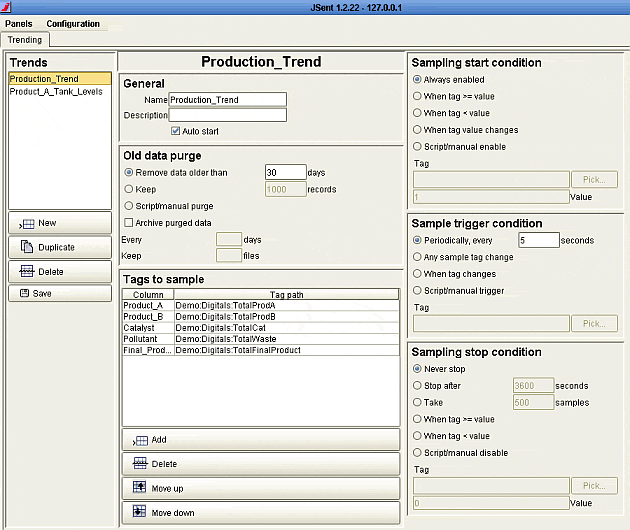Click the 30 days input field
Image resolution: width=630 pixels, height=530 pixels.
286,172
